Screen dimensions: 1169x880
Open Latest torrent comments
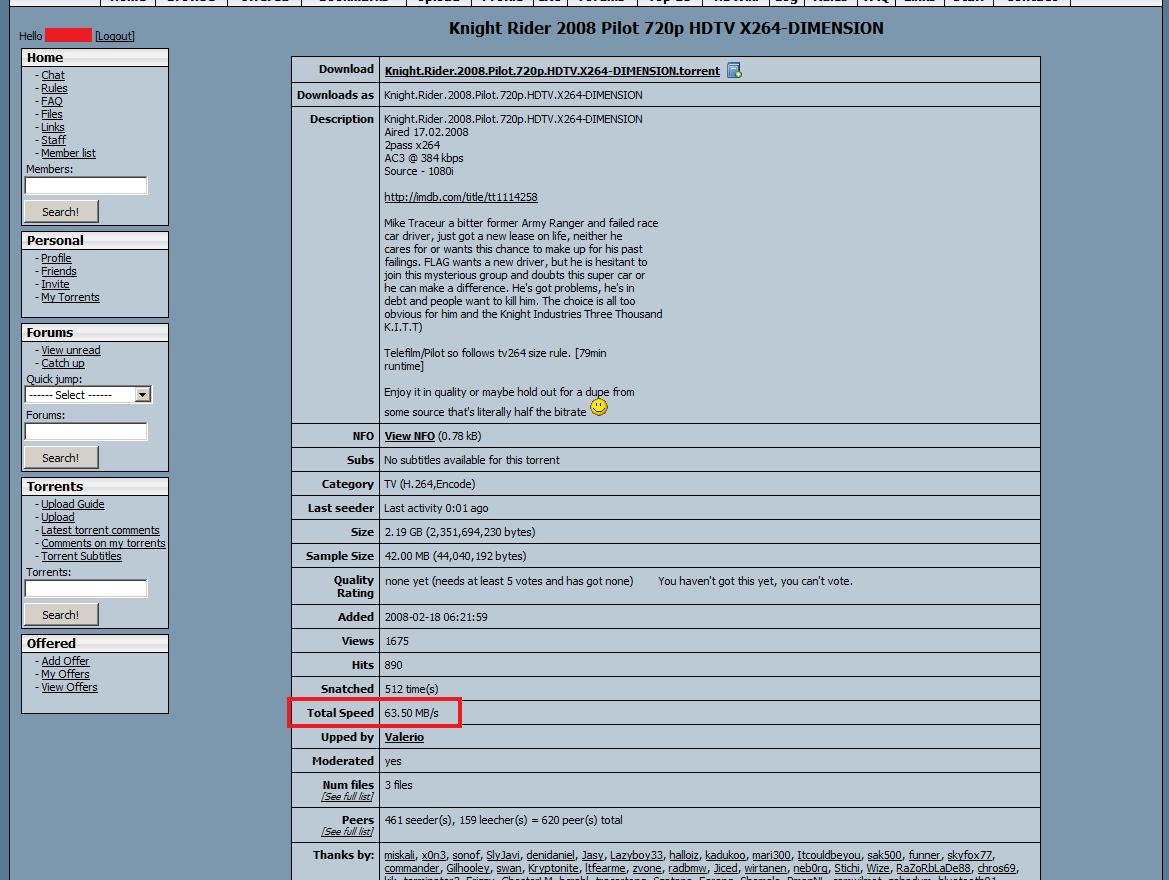tap(100, 530)
